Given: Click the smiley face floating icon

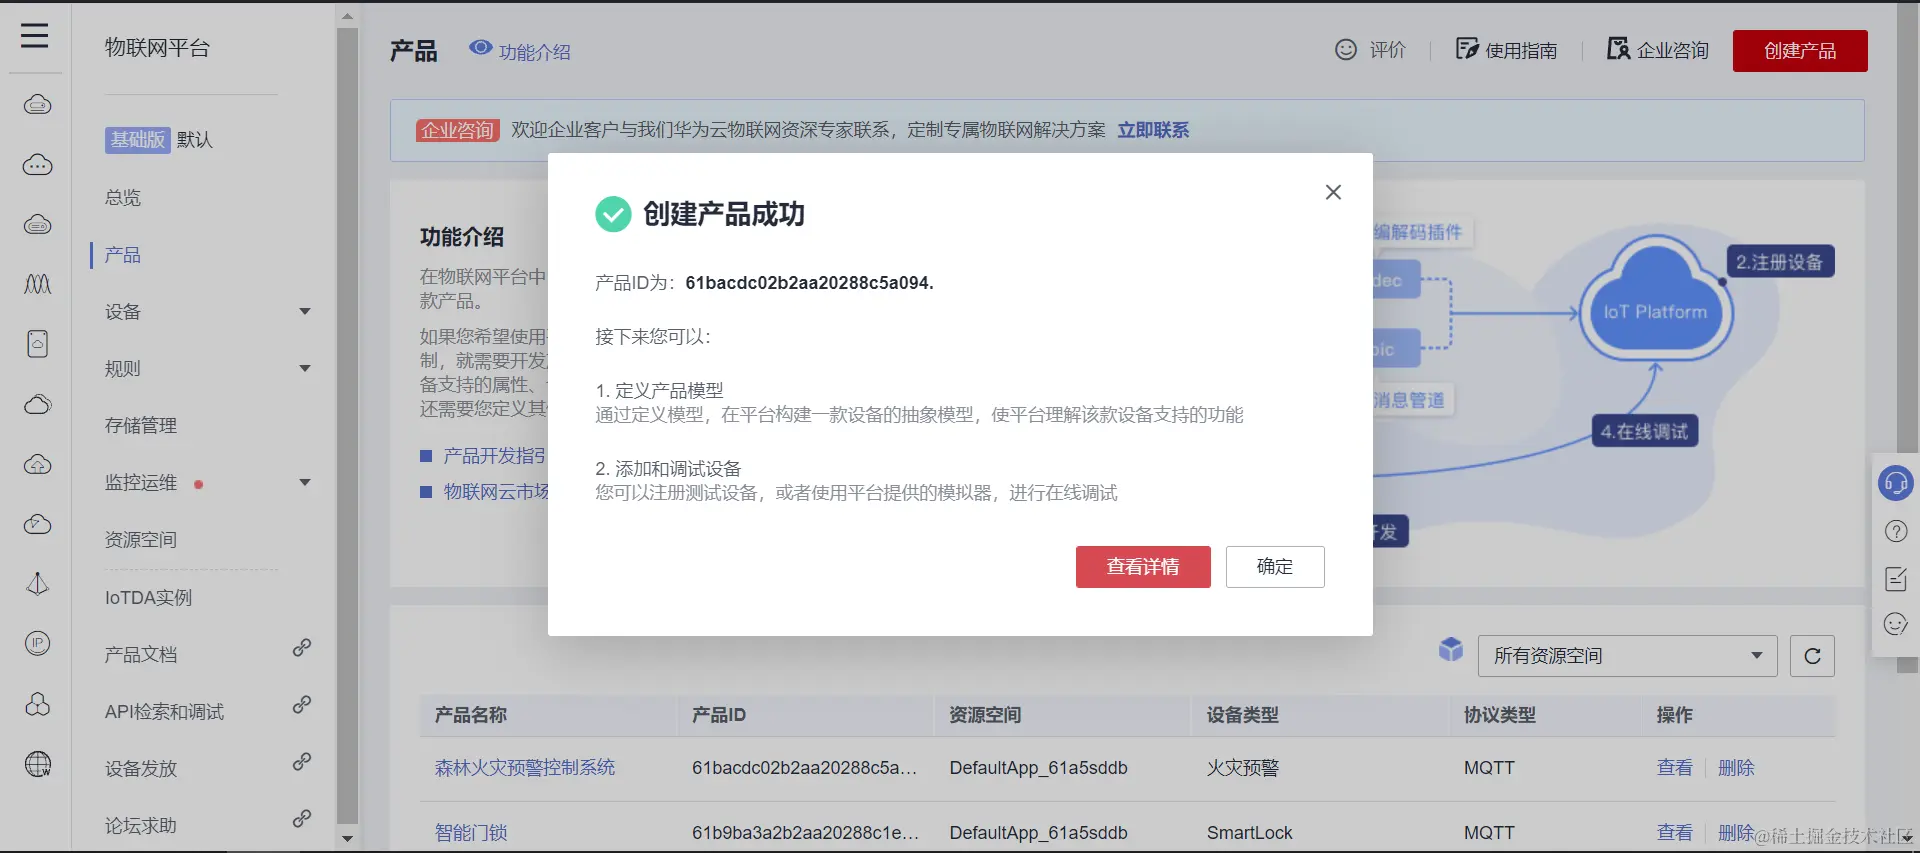Looking at the screenshot, I should click(x=1896, y=625).
